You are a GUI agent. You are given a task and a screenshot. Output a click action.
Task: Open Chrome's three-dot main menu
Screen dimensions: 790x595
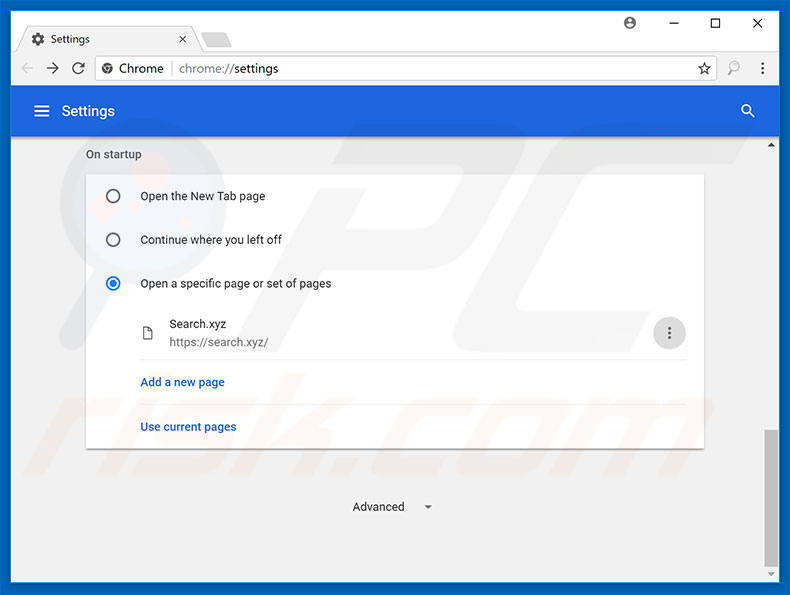(x=762, y=69)
